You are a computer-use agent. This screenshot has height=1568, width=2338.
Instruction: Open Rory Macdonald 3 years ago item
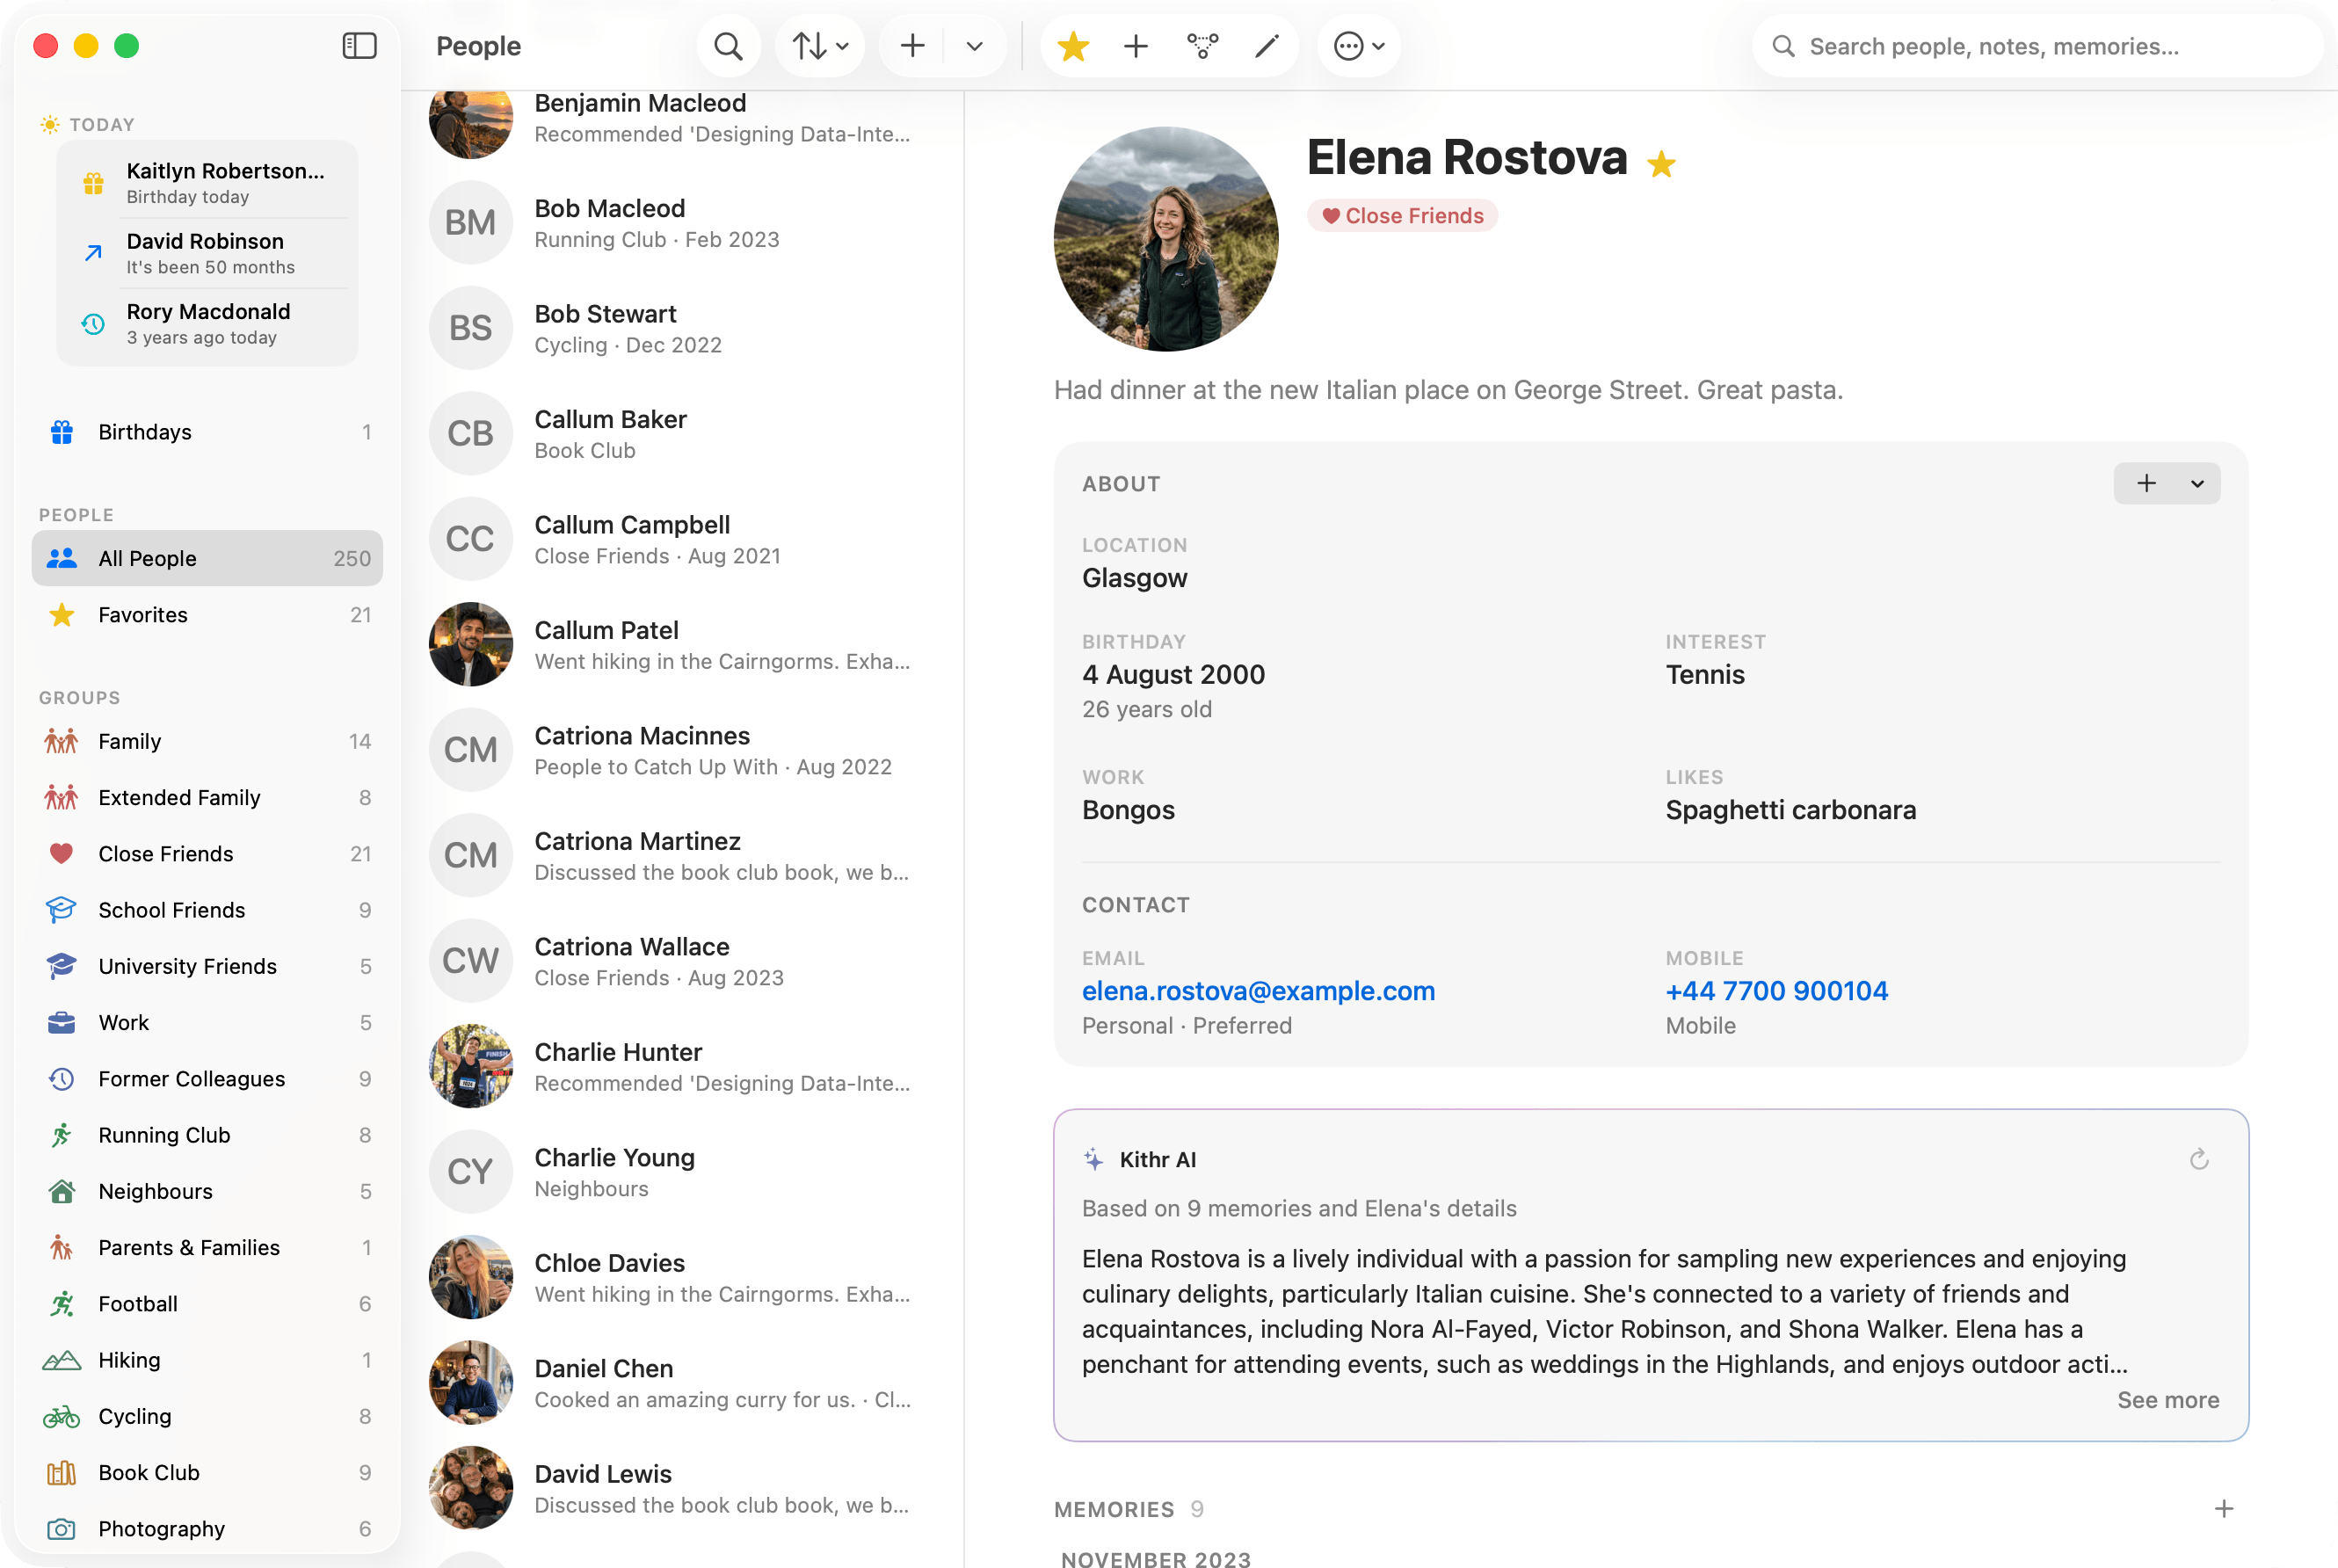click(x=208, y=323)
